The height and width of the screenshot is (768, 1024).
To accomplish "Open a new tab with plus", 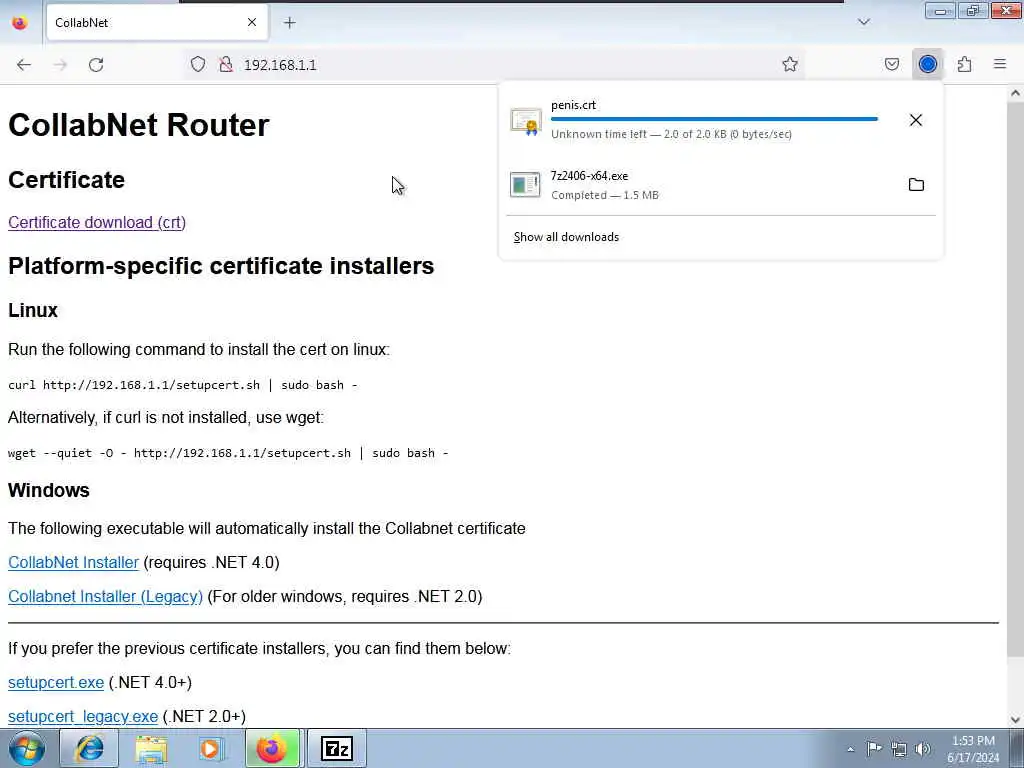I will 289,23.
